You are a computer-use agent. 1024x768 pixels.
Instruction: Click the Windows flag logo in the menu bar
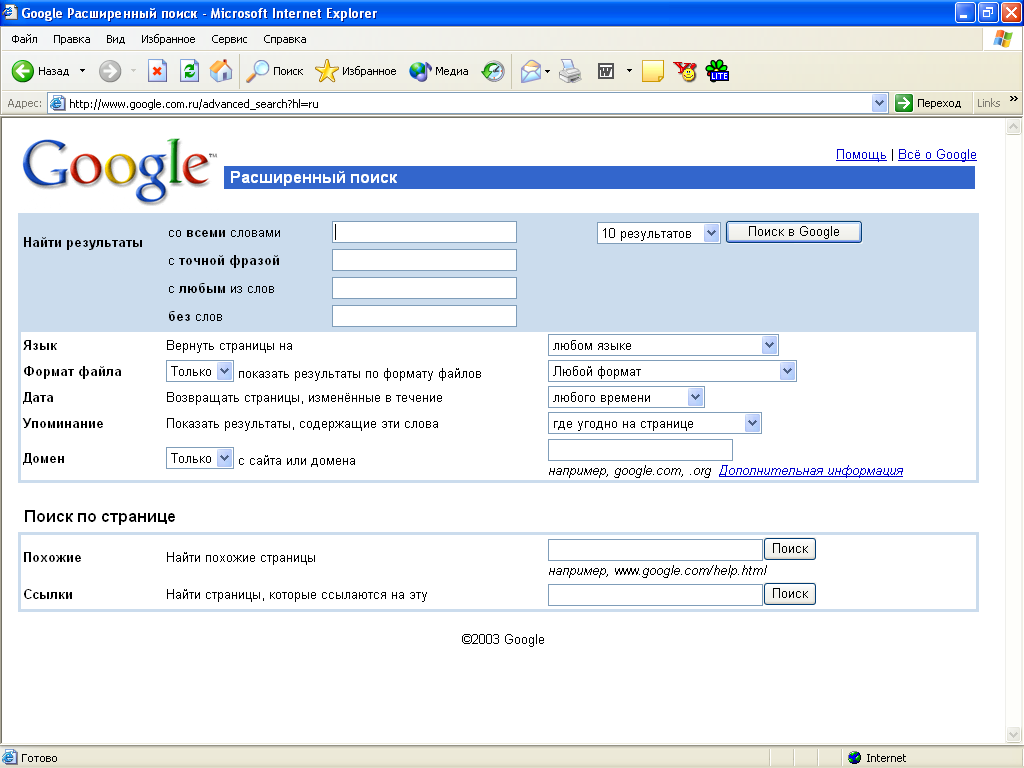(1002, 39)
